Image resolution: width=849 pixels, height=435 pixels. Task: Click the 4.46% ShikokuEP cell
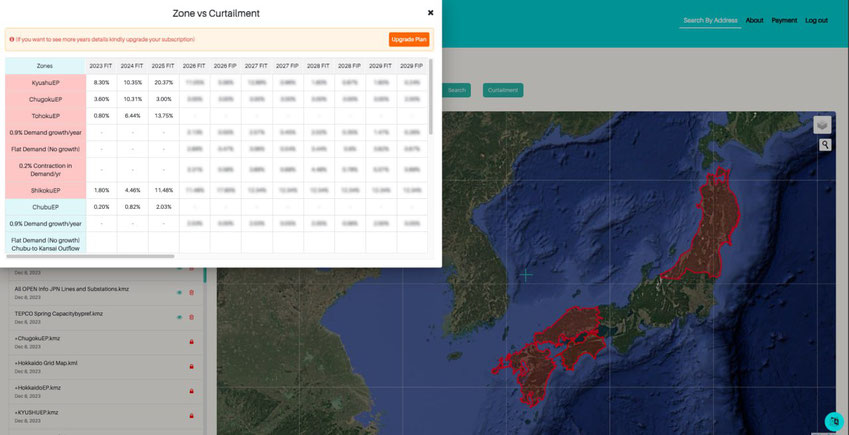coord(132,190)
